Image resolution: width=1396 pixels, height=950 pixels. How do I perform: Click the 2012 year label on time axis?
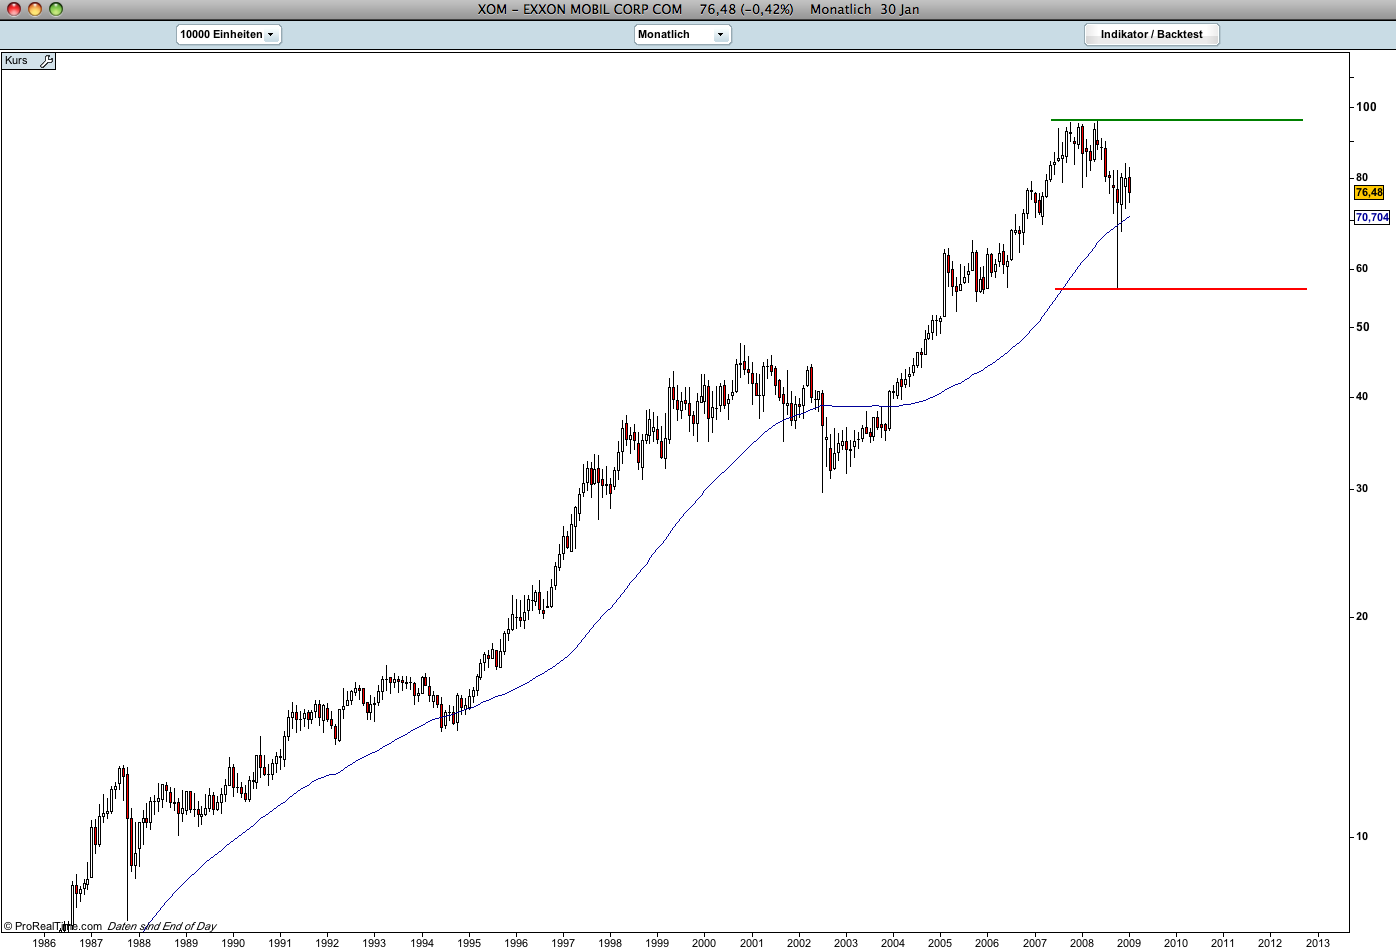(x=1270, y=942)
